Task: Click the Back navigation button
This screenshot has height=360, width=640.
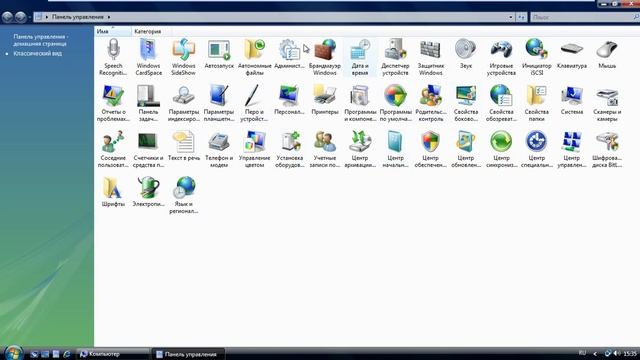Action: tap(7, 17)
